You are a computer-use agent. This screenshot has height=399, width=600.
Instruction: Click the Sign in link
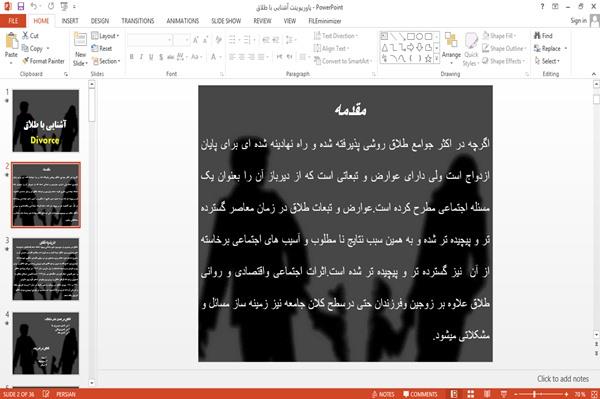coord(578,21)
